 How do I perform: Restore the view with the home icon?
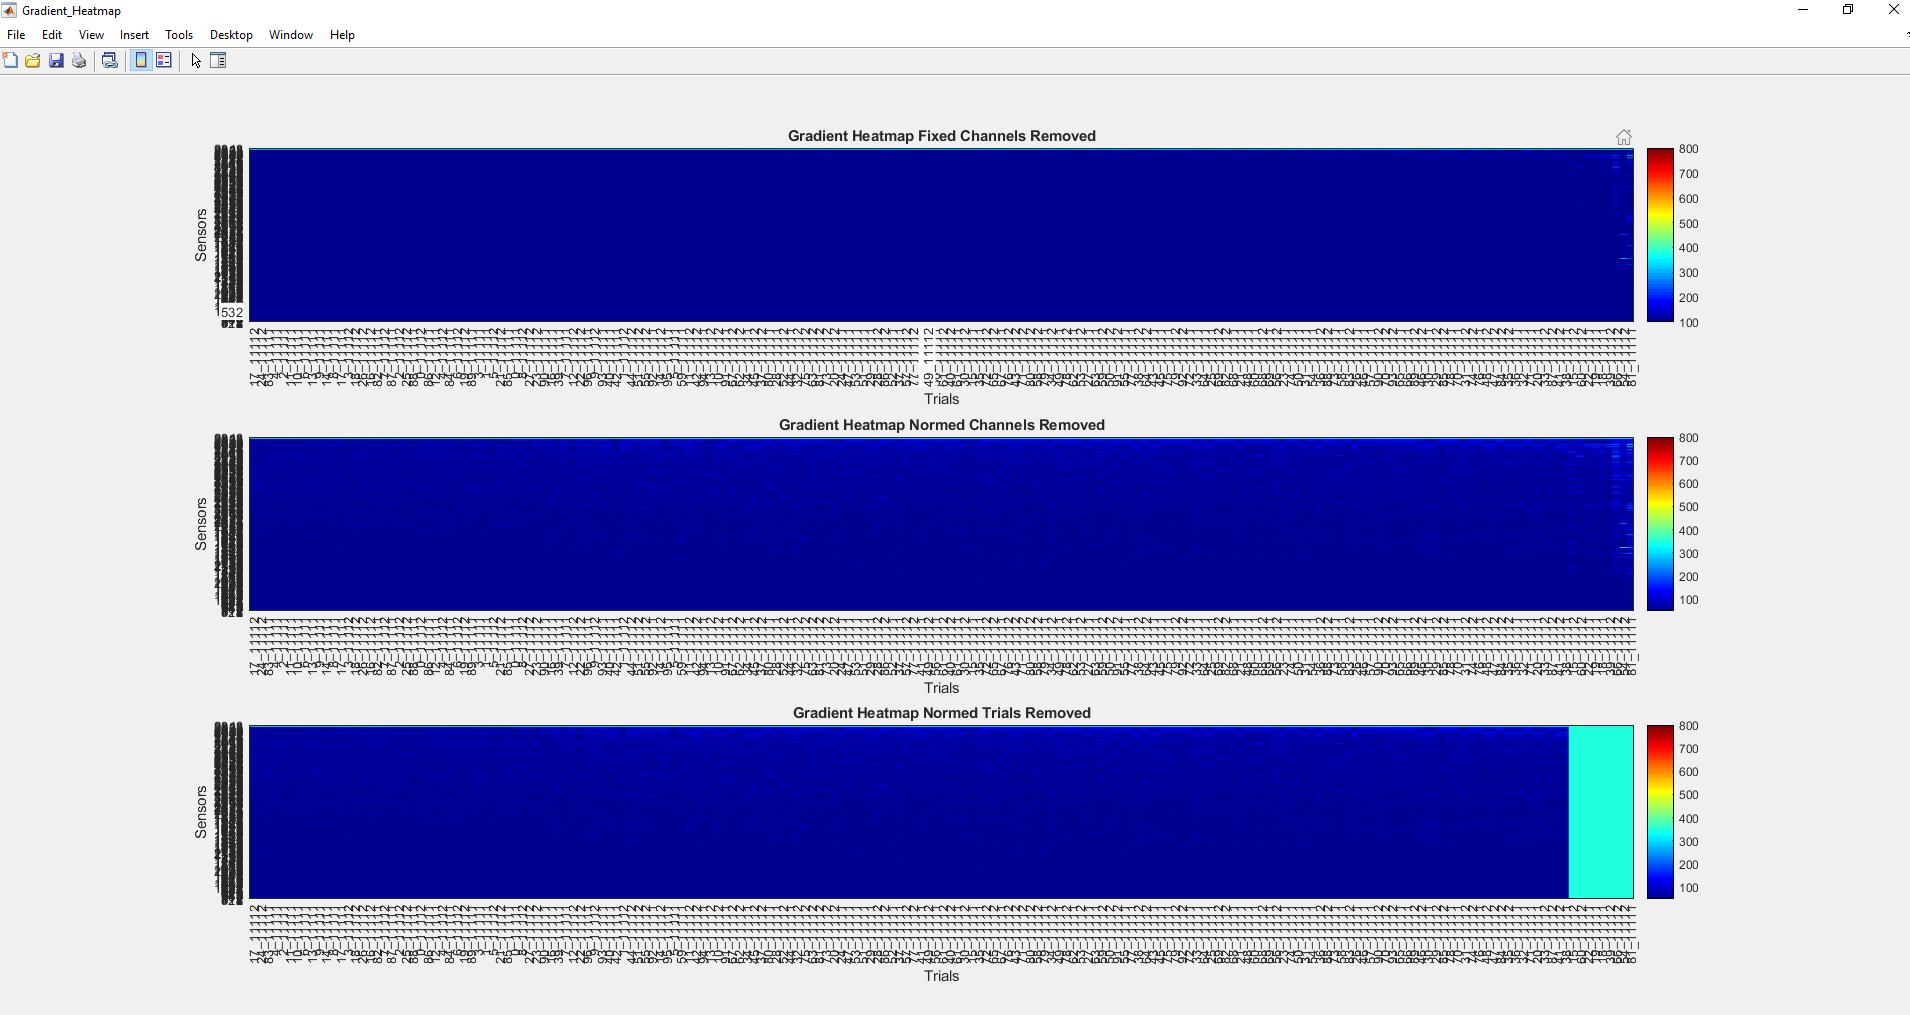coord(1624,137)
